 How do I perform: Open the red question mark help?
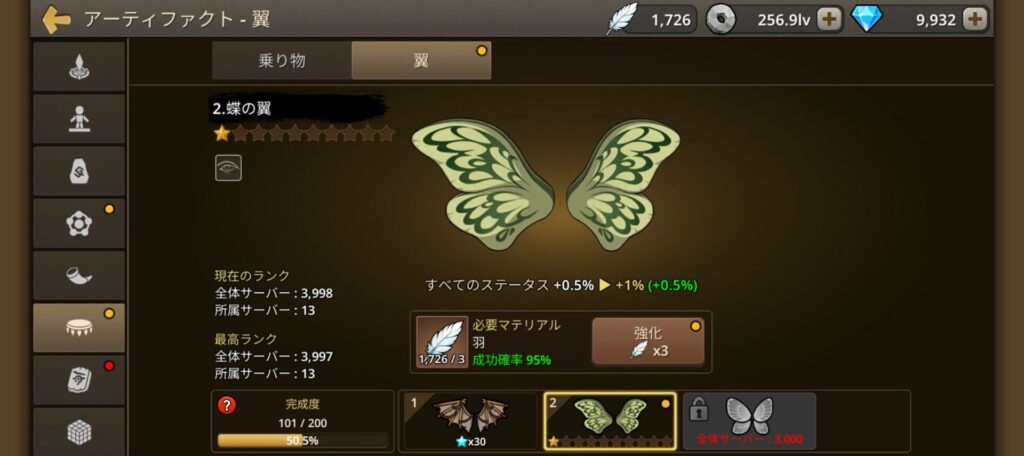point(227,405)
